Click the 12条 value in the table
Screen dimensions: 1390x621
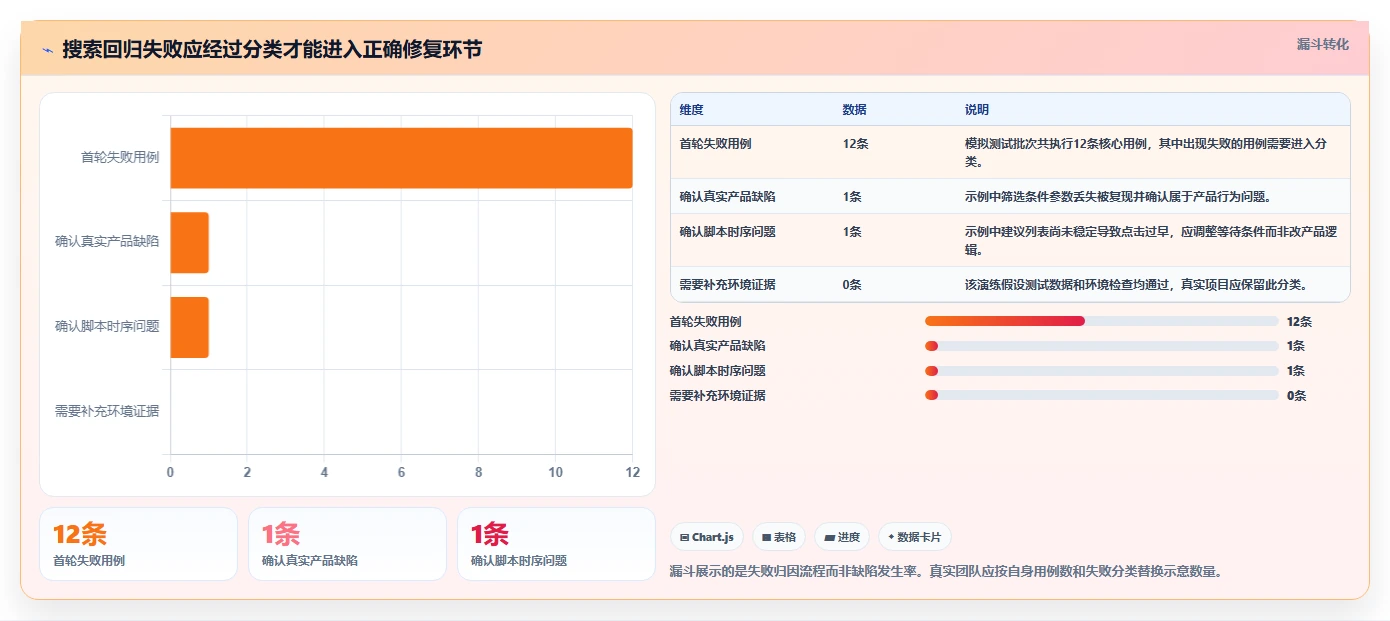coord(855,144)
